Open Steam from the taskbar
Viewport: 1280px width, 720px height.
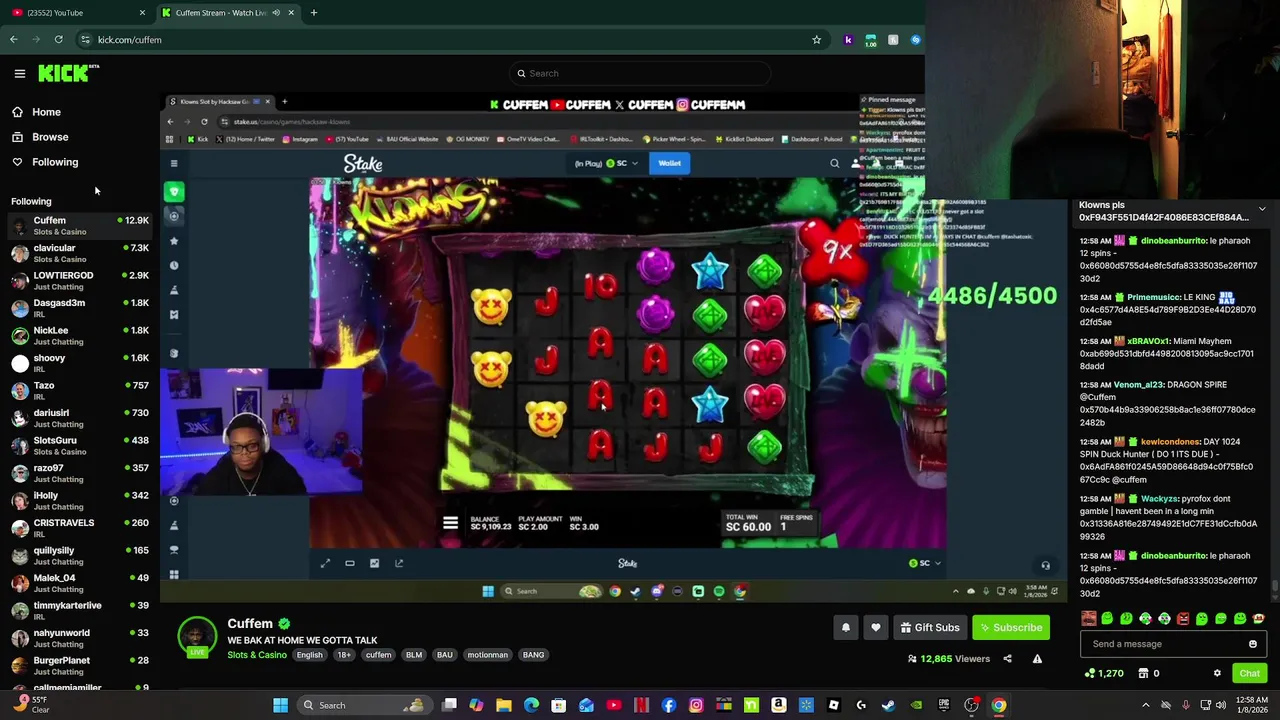pos(888,706)
